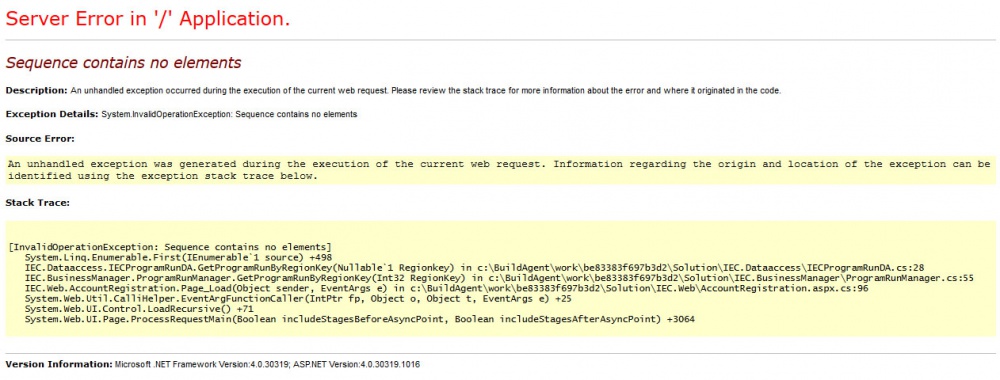Select the 'Sequence contains no elements' italic subtitle

[123, 62]
